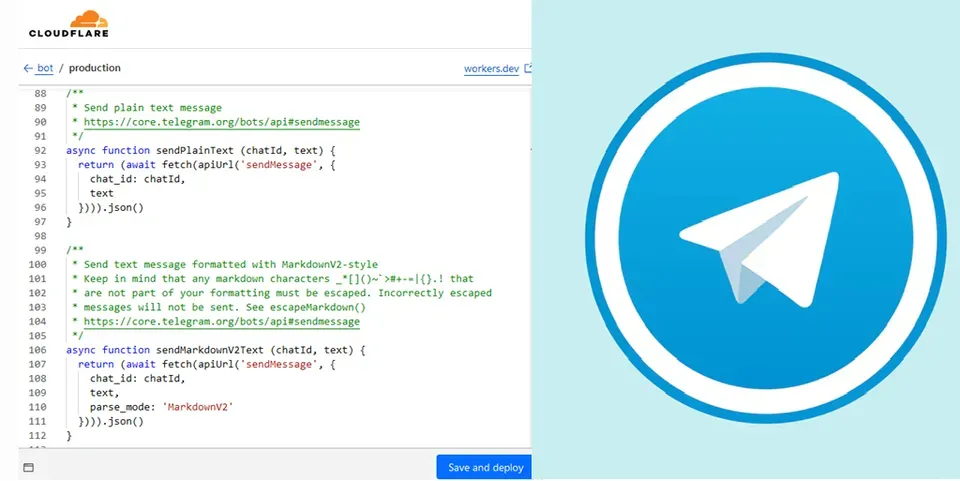Click line number 106 in the gutter
This screenshot has width=960, height=481.
tap(38, 350)
